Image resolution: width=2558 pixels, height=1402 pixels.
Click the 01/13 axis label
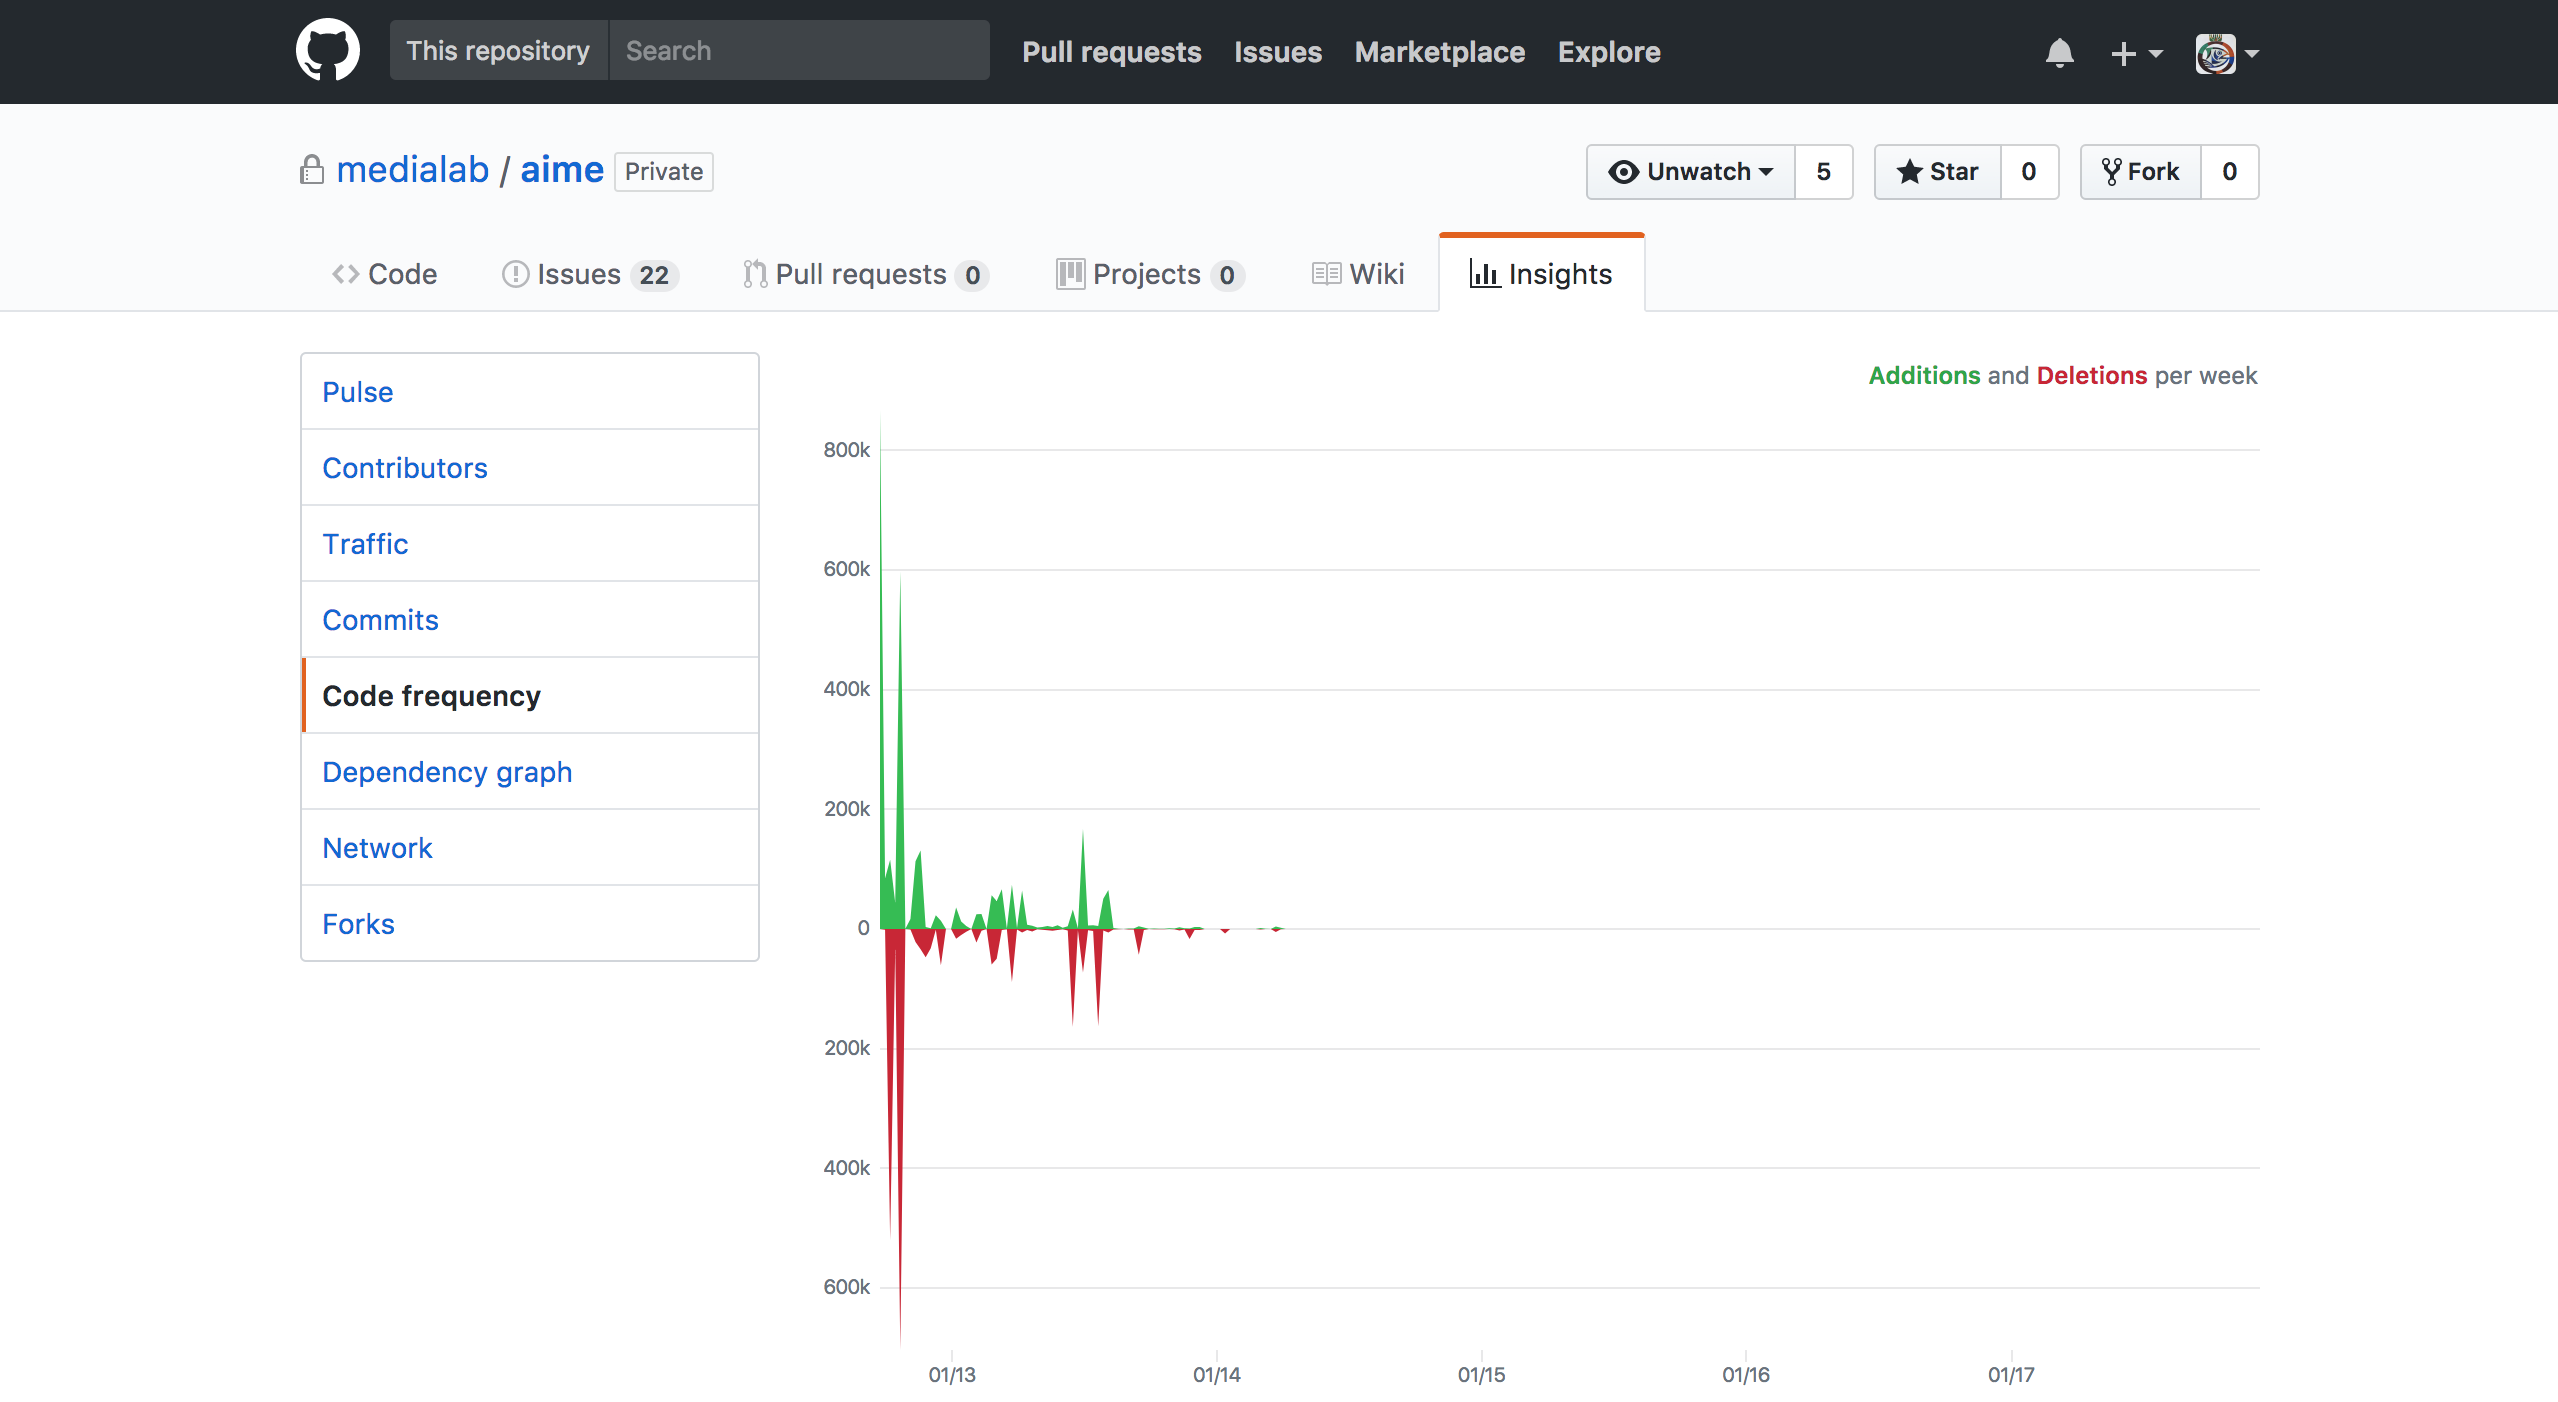tap(952, 1375)
